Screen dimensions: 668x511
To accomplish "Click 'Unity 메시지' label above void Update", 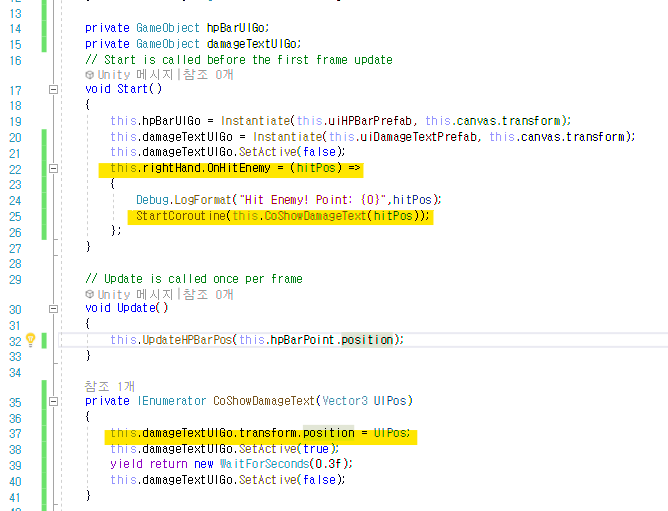I will click(x=135, y=294).
